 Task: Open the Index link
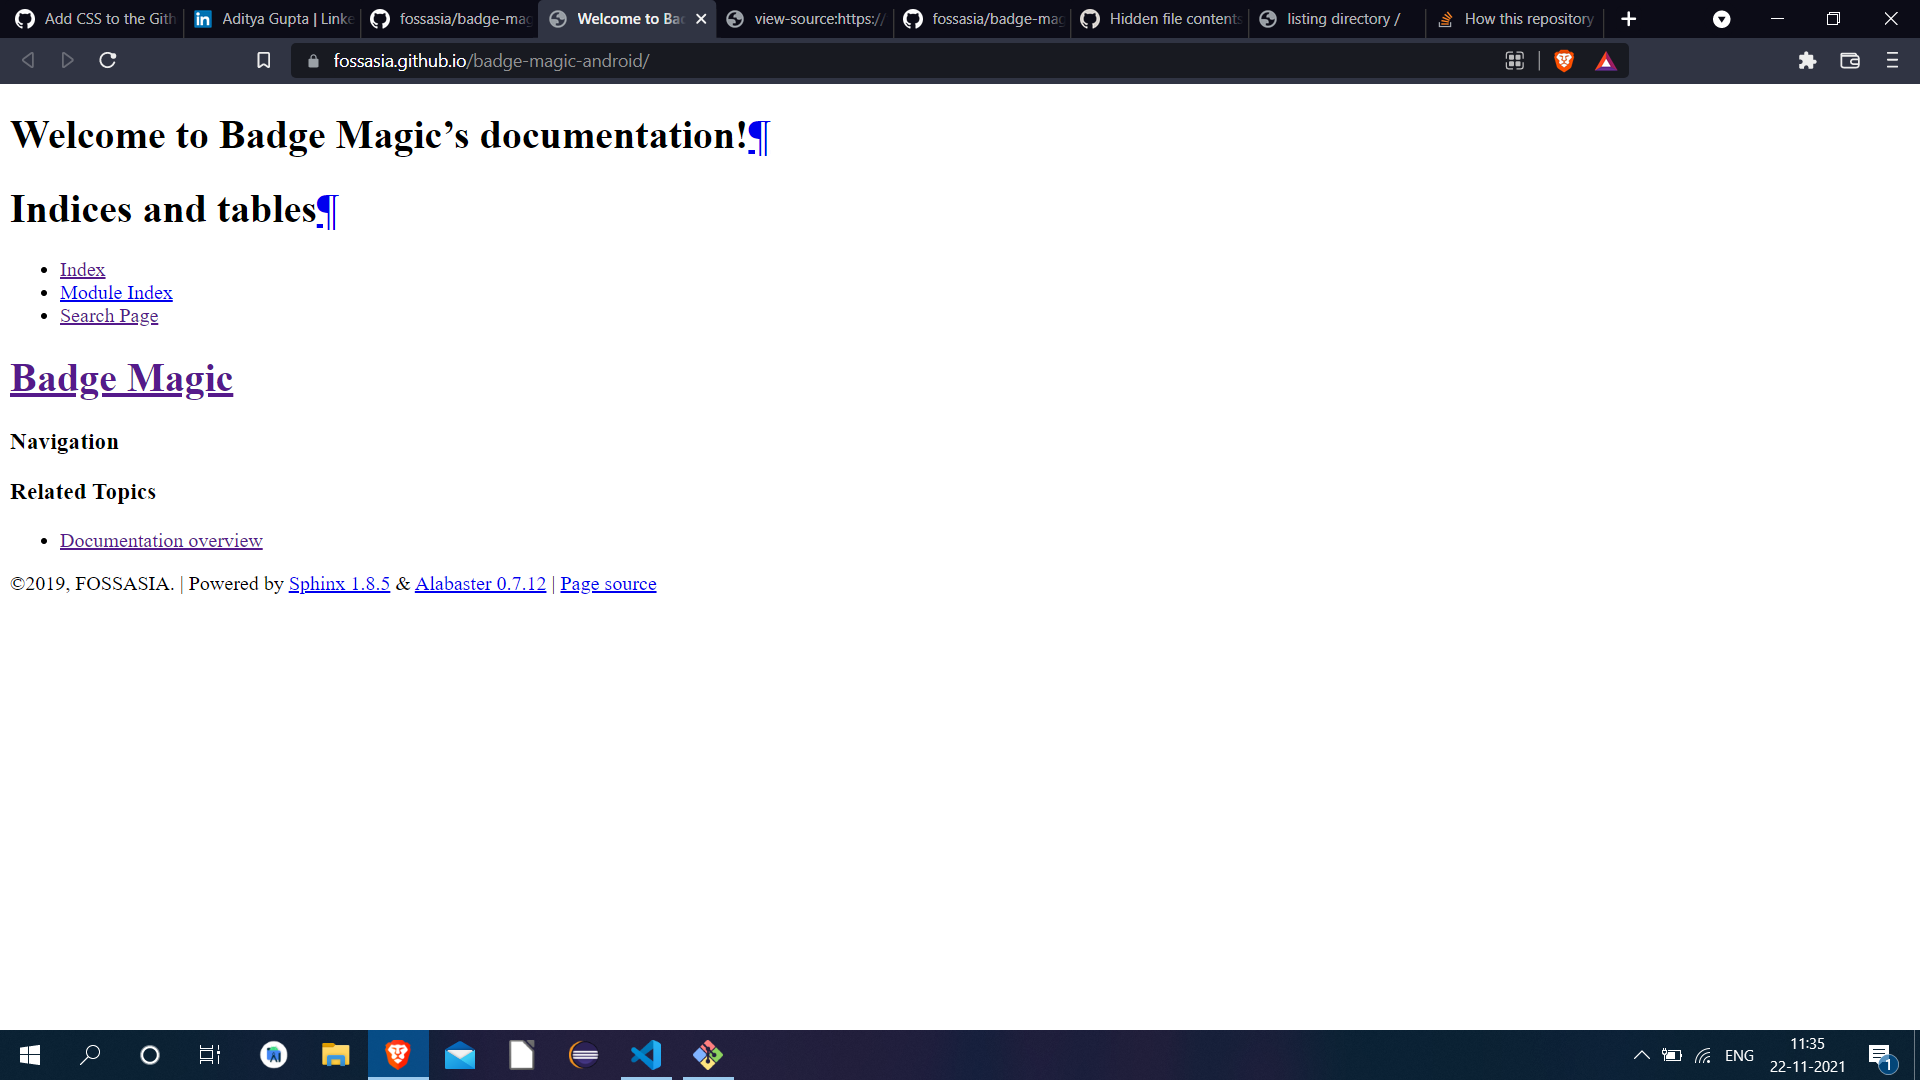[x=82, y=270]
